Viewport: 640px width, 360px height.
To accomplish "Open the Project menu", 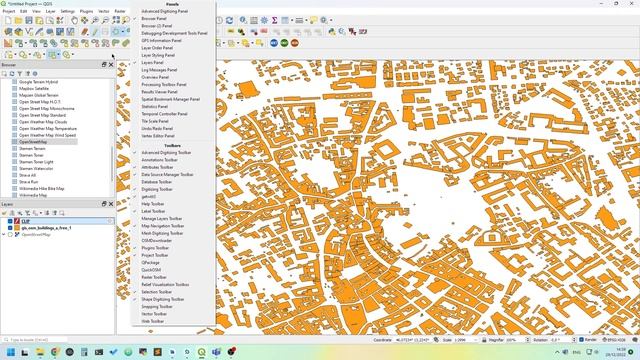I will [9, 11].
